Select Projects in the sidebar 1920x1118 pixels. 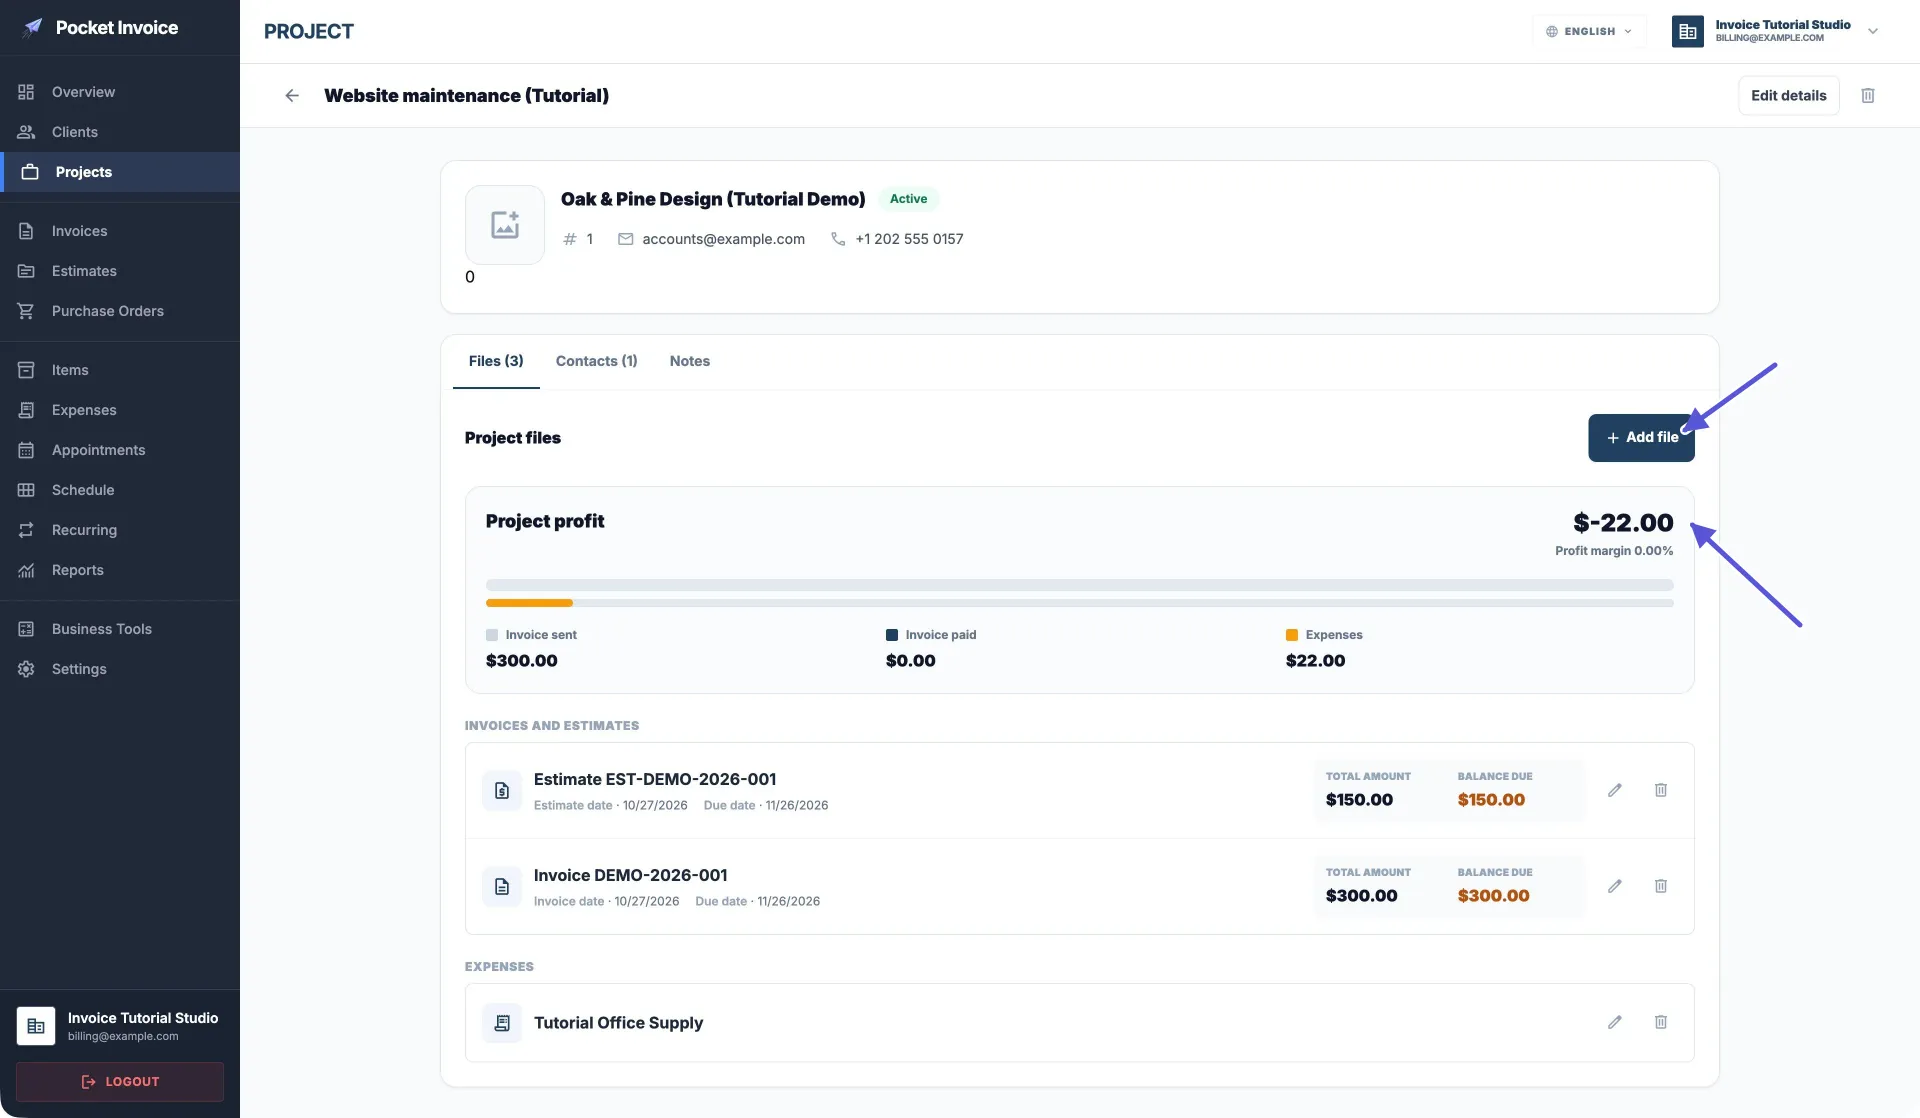click(x=120, y=172)
